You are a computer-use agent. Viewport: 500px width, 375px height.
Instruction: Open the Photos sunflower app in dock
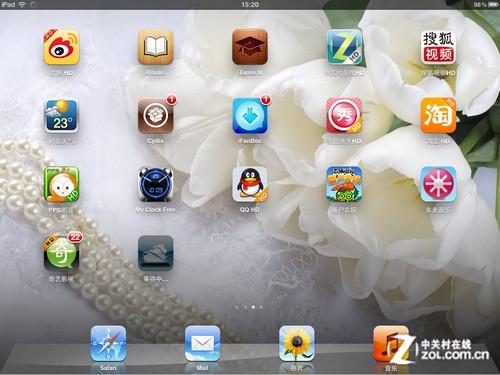click(297, 344)
